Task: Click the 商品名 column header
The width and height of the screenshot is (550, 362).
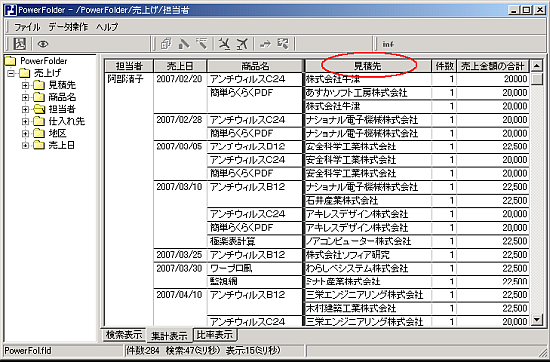Action: 255,66
